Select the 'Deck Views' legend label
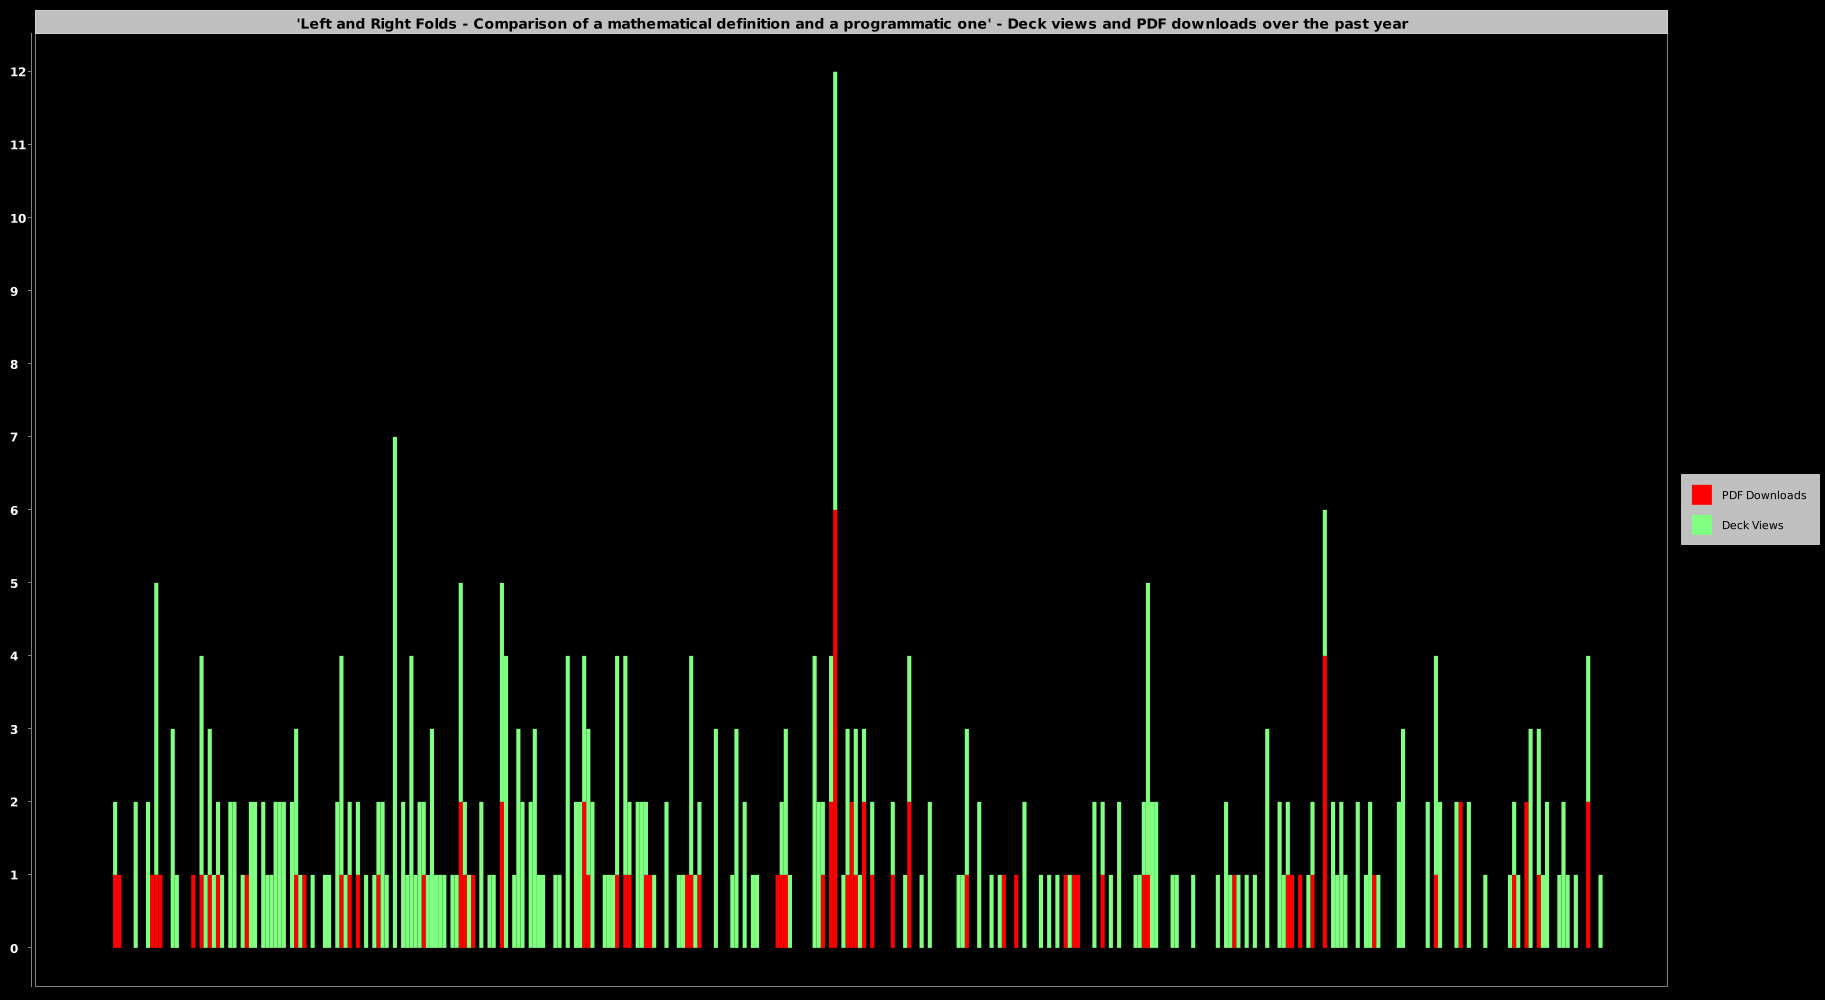 coord(1752,525)
